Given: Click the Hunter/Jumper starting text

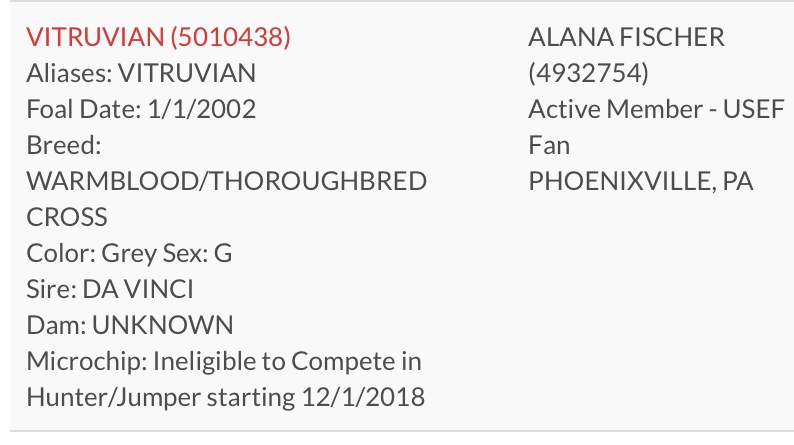Looking at the screenshot, I should point(161,397).
